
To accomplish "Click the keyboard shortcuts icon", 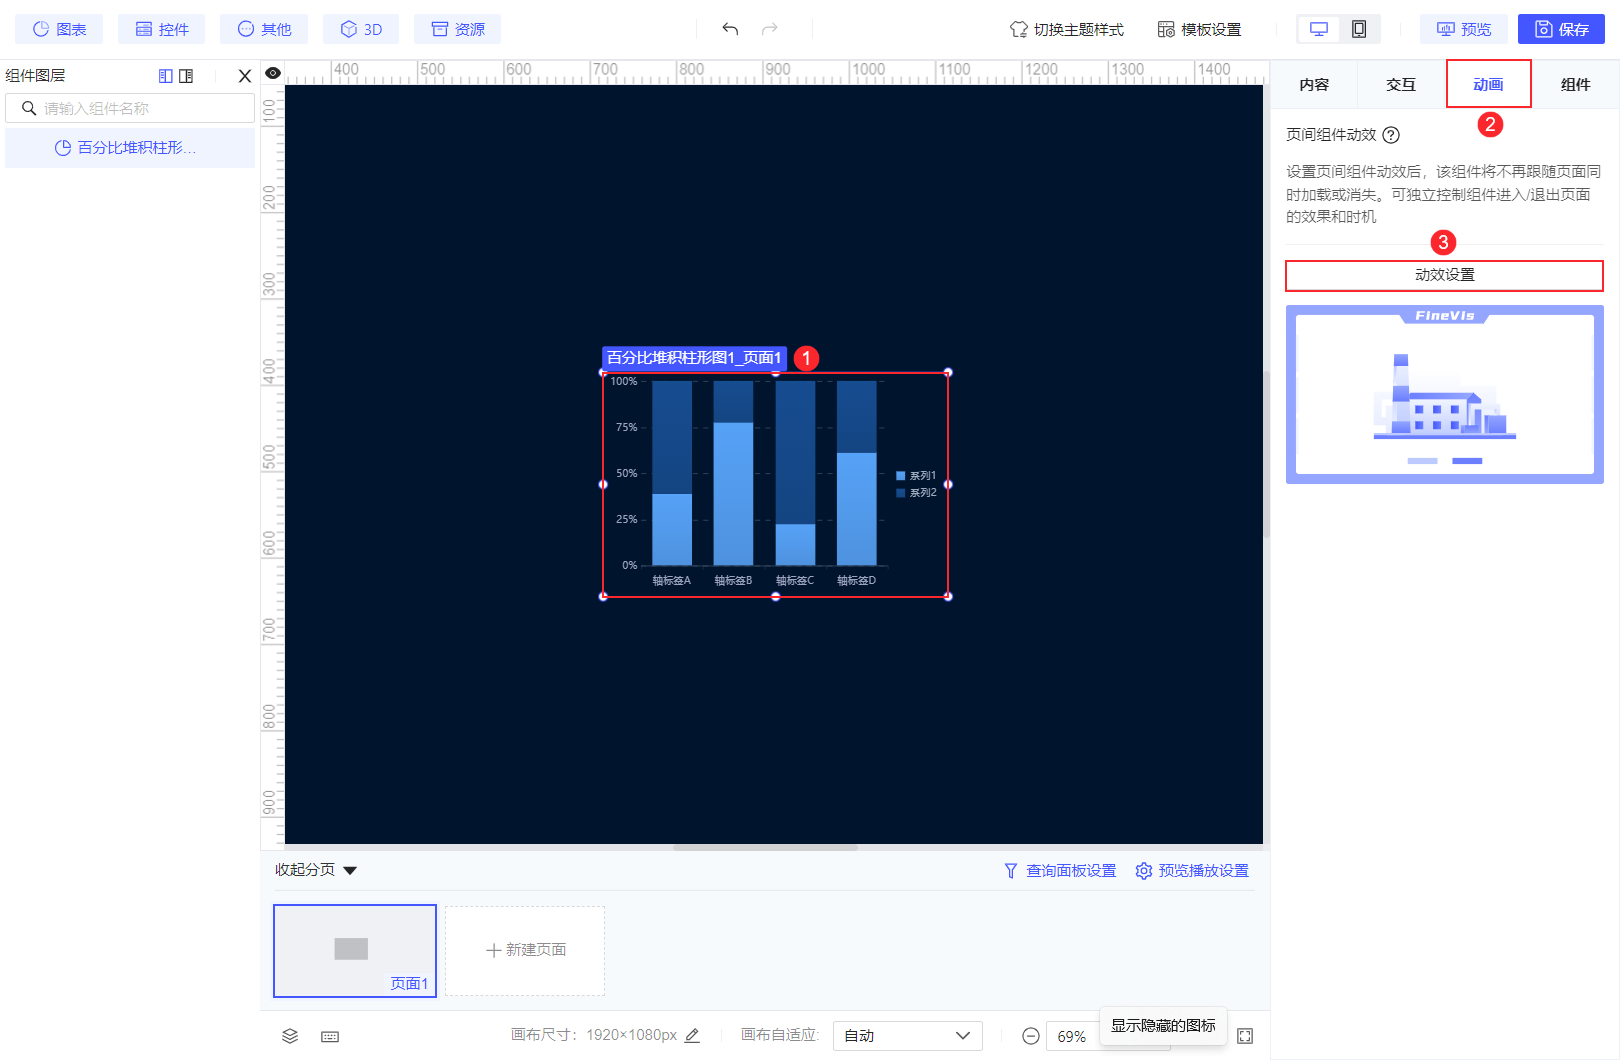I will (x=330, y=1037).
